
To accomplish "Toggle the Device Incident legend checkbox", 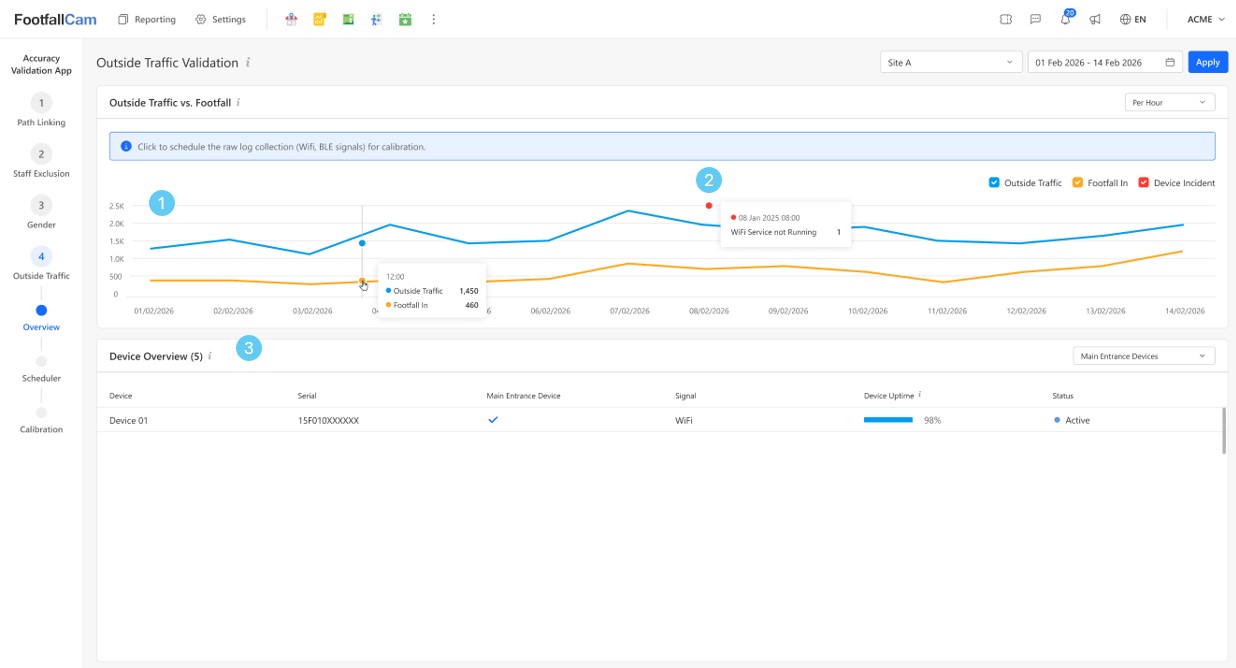I will pyautogui.click(x=1144, y=183).
